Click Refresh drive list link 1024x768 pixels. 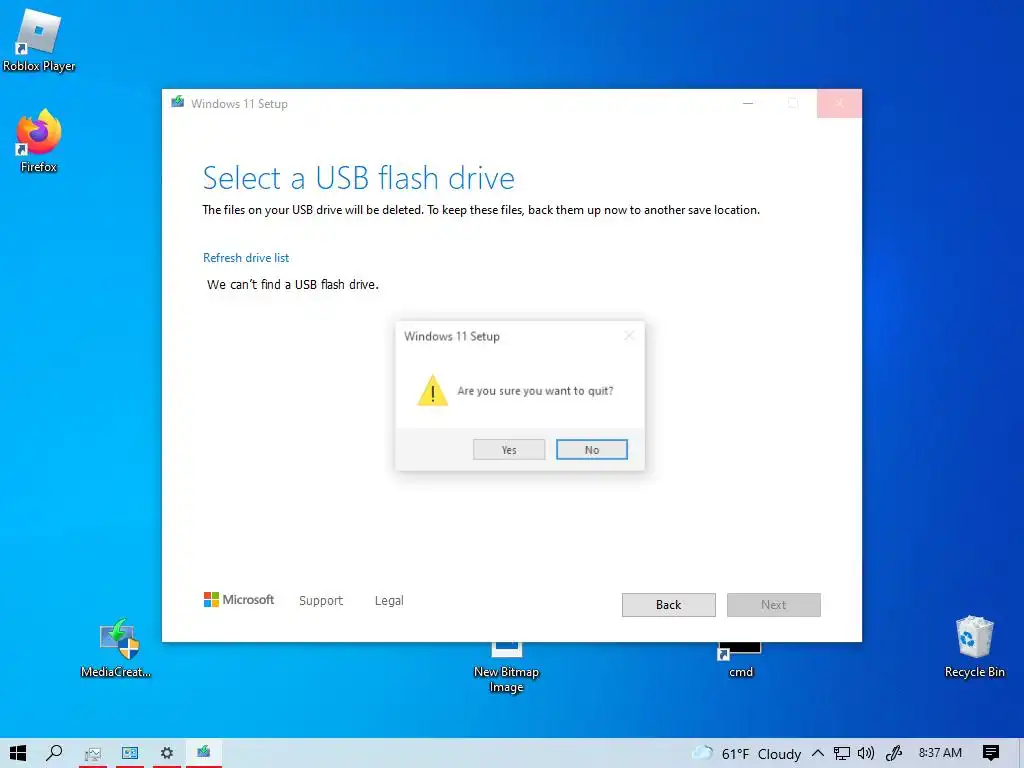click(246, 257)
